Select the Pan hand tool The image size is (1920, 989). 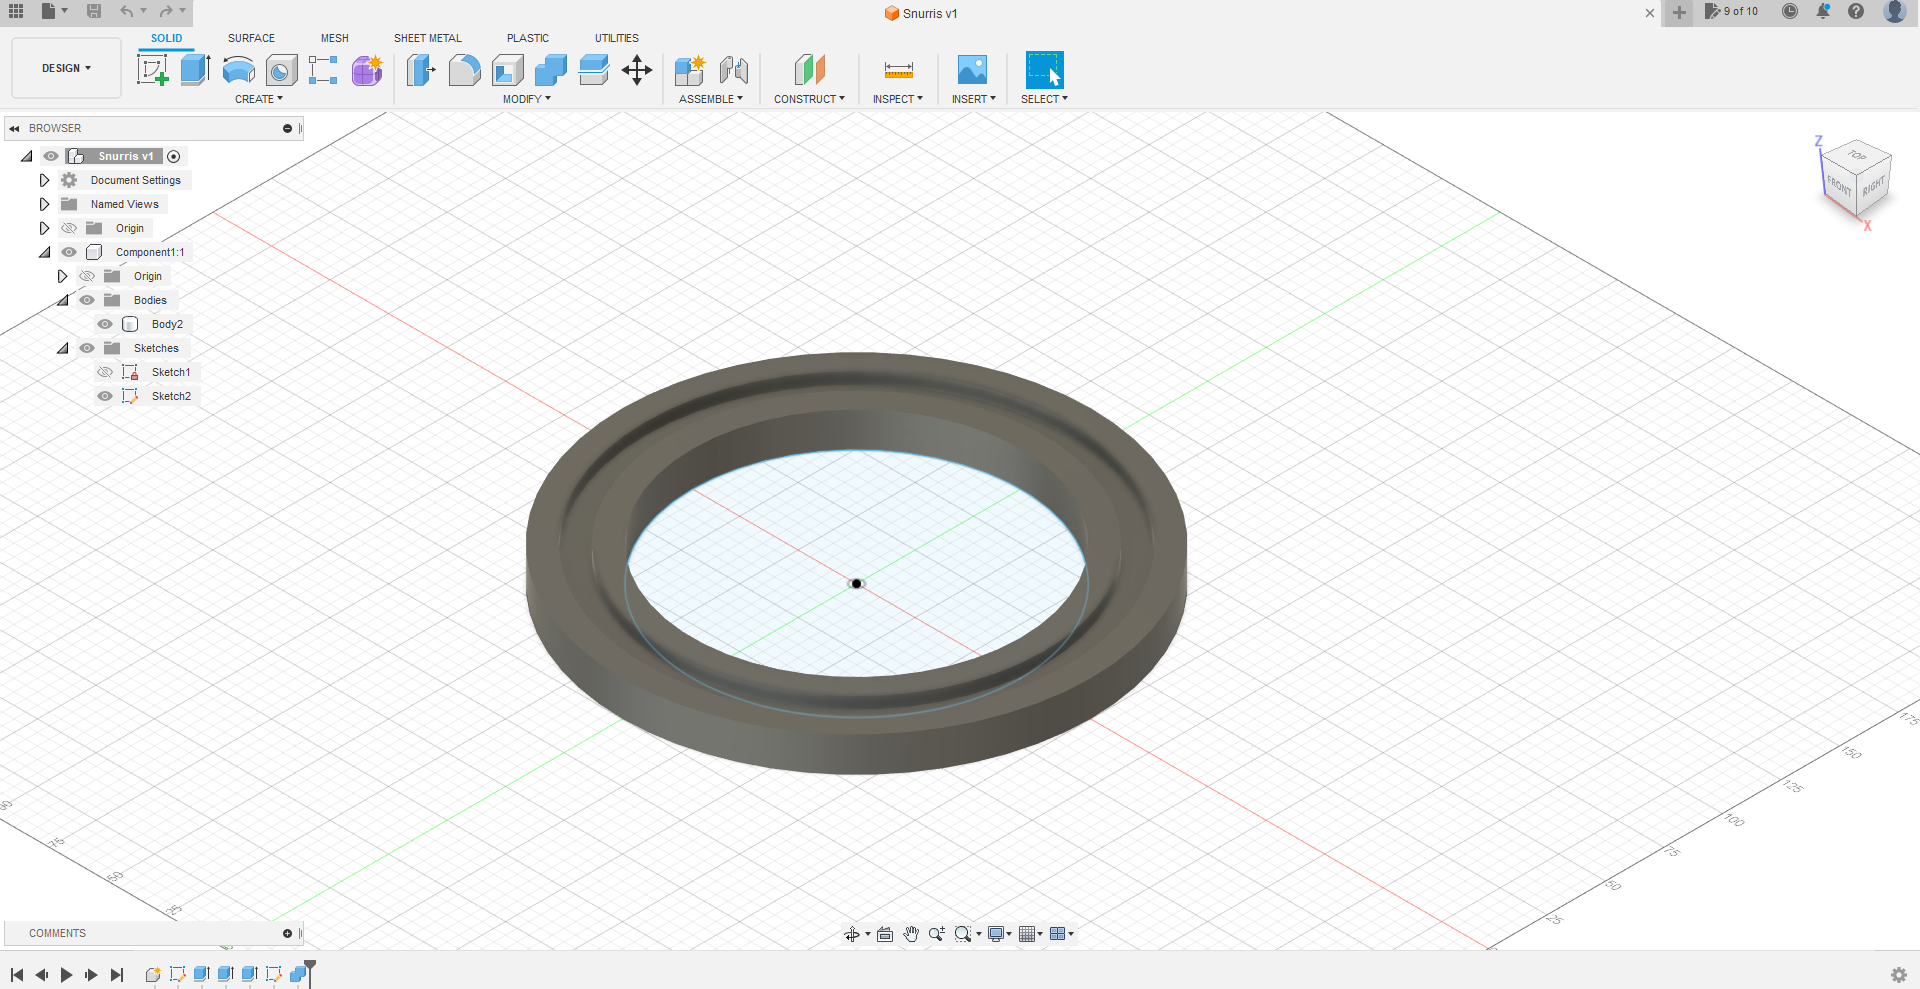[911, 934]
